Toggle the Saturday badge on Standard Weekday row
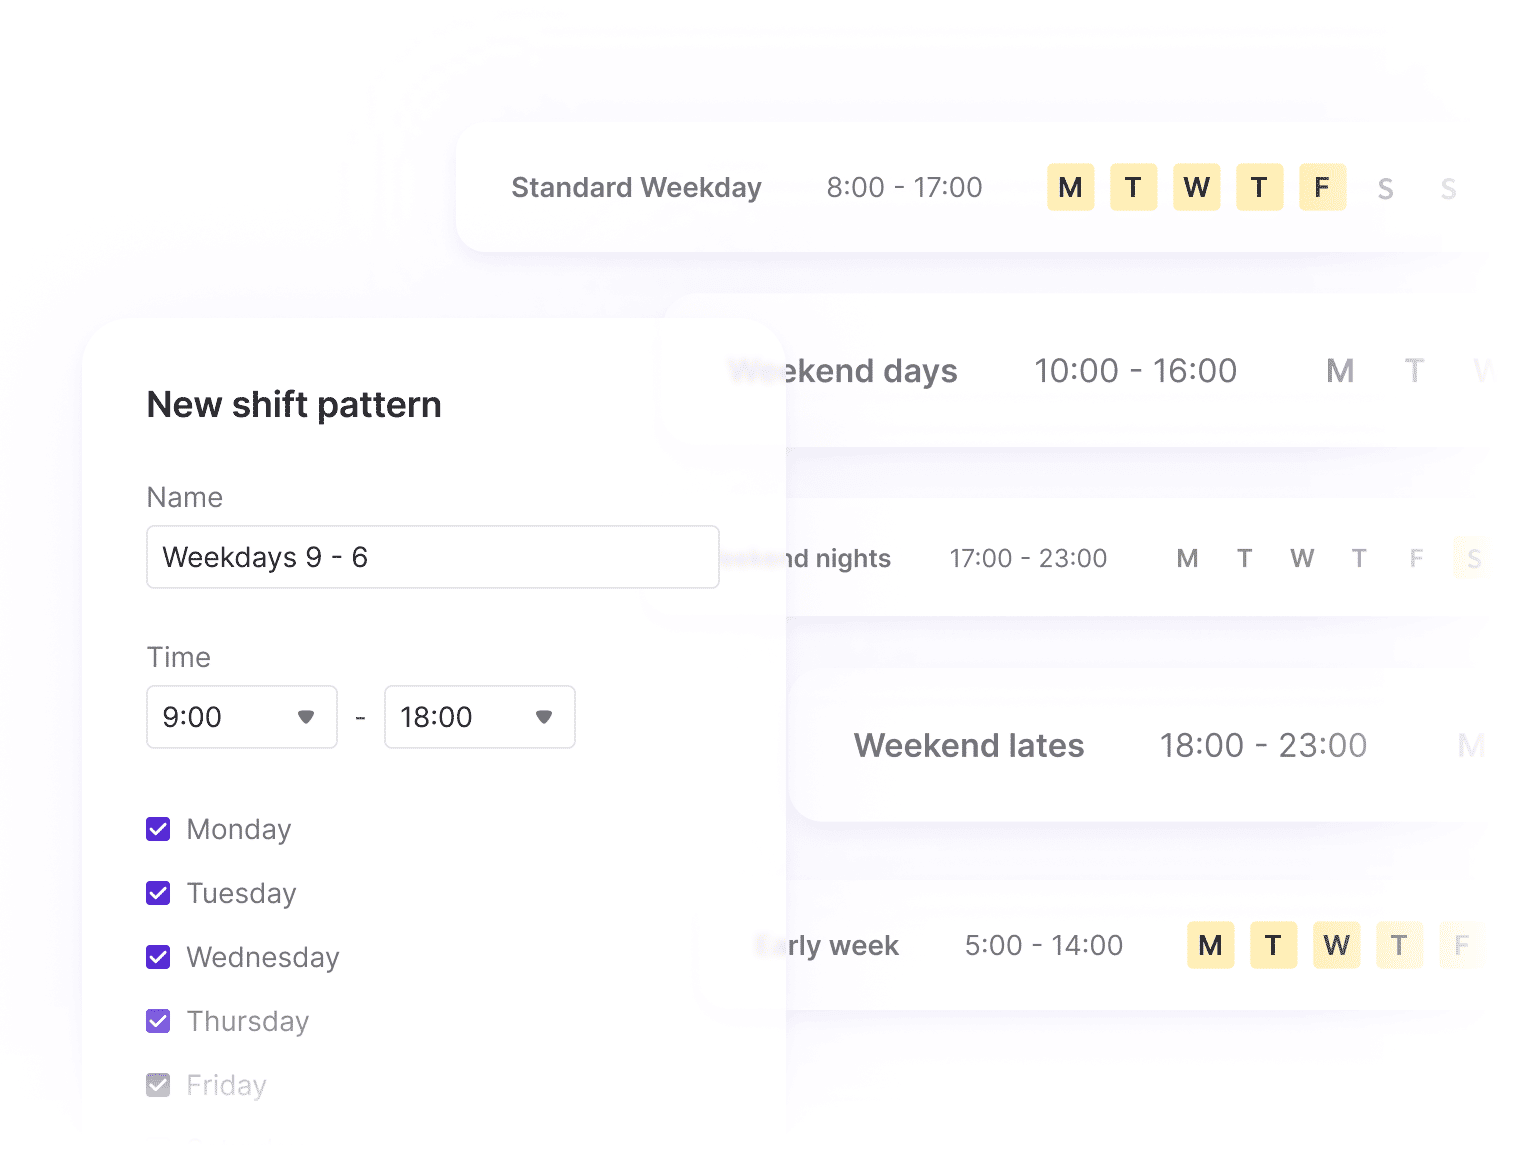The width and height of the screenshot is (1536, 1176). tap(1385, 187)
